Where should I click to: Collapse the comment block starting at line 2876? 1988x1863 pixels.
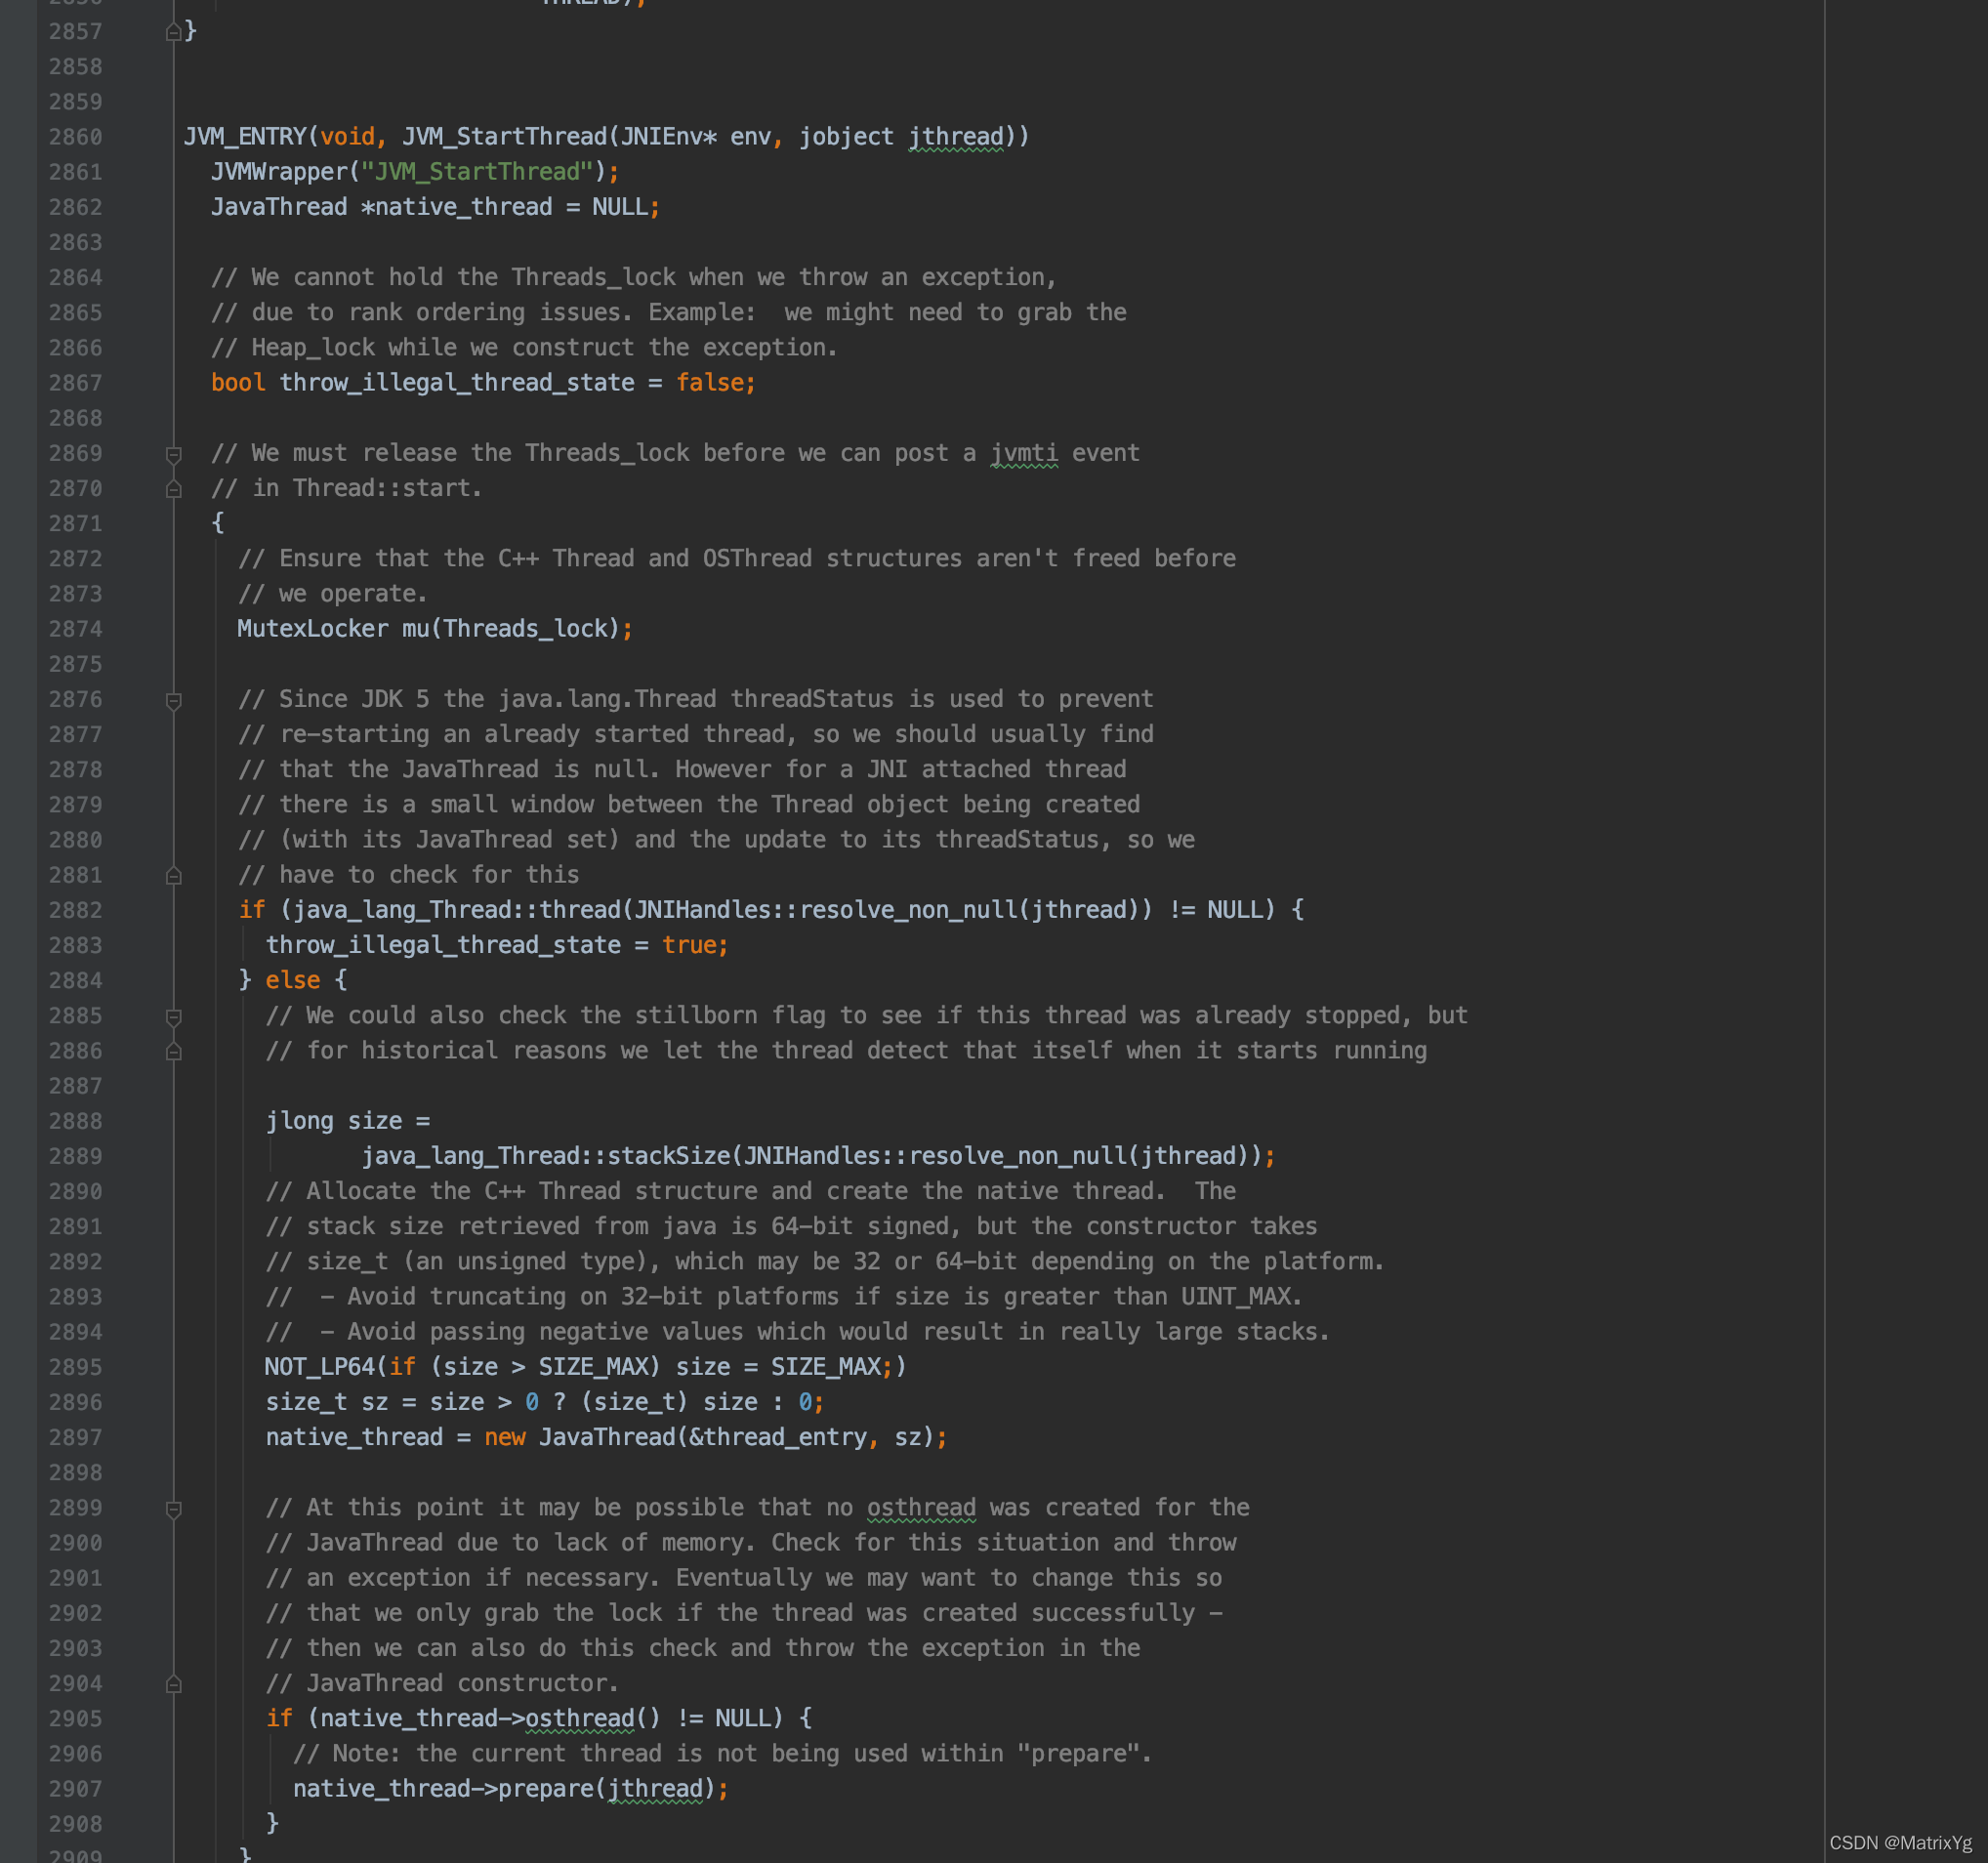point(173,700)
